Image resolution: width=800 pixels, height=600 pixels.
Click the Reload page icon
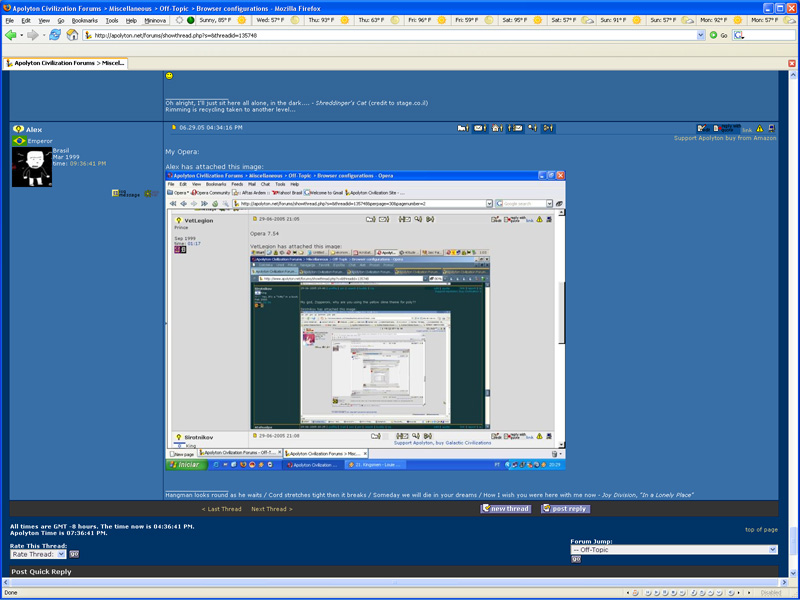(x=54, y=35)
